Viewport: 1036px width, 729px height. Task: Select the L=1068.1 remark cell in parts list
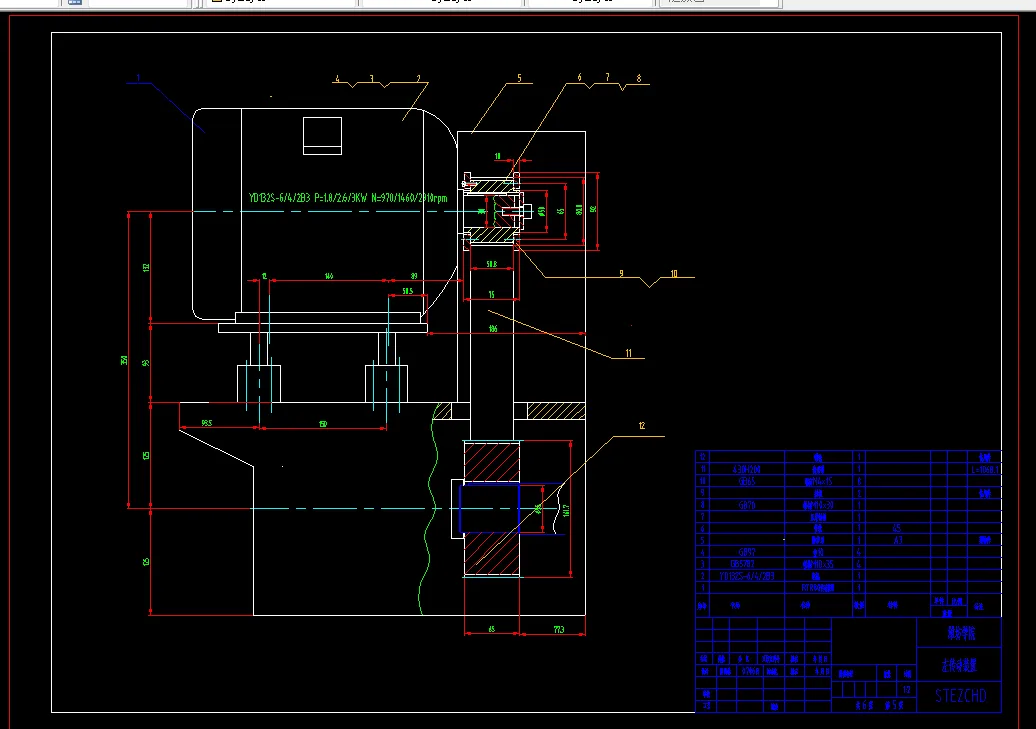click(984, 469)
